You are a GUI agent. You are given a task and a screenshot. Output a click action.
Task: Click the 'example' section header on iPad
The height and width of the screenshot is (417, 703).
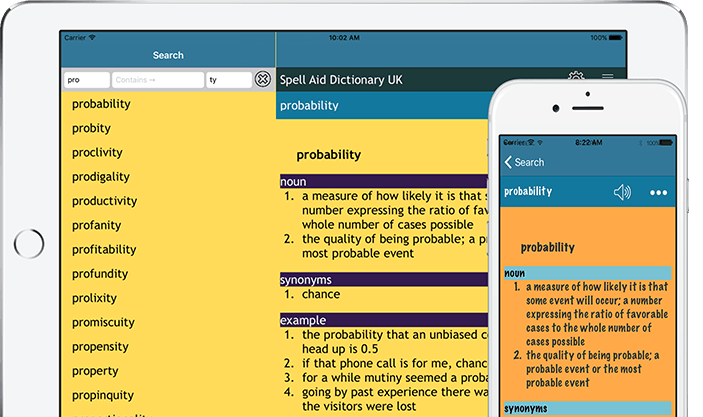384,320
